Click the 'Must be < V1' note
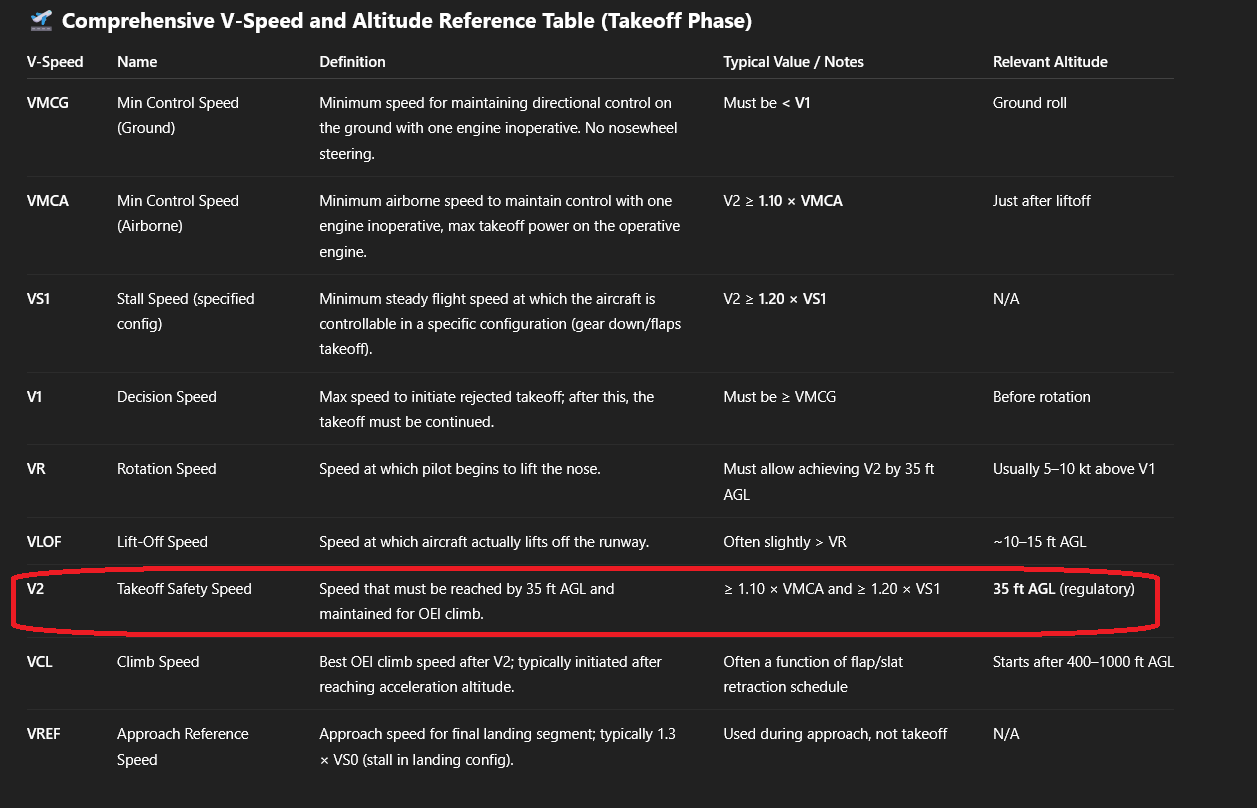1257x808 pixels. [x=767, y=103]
